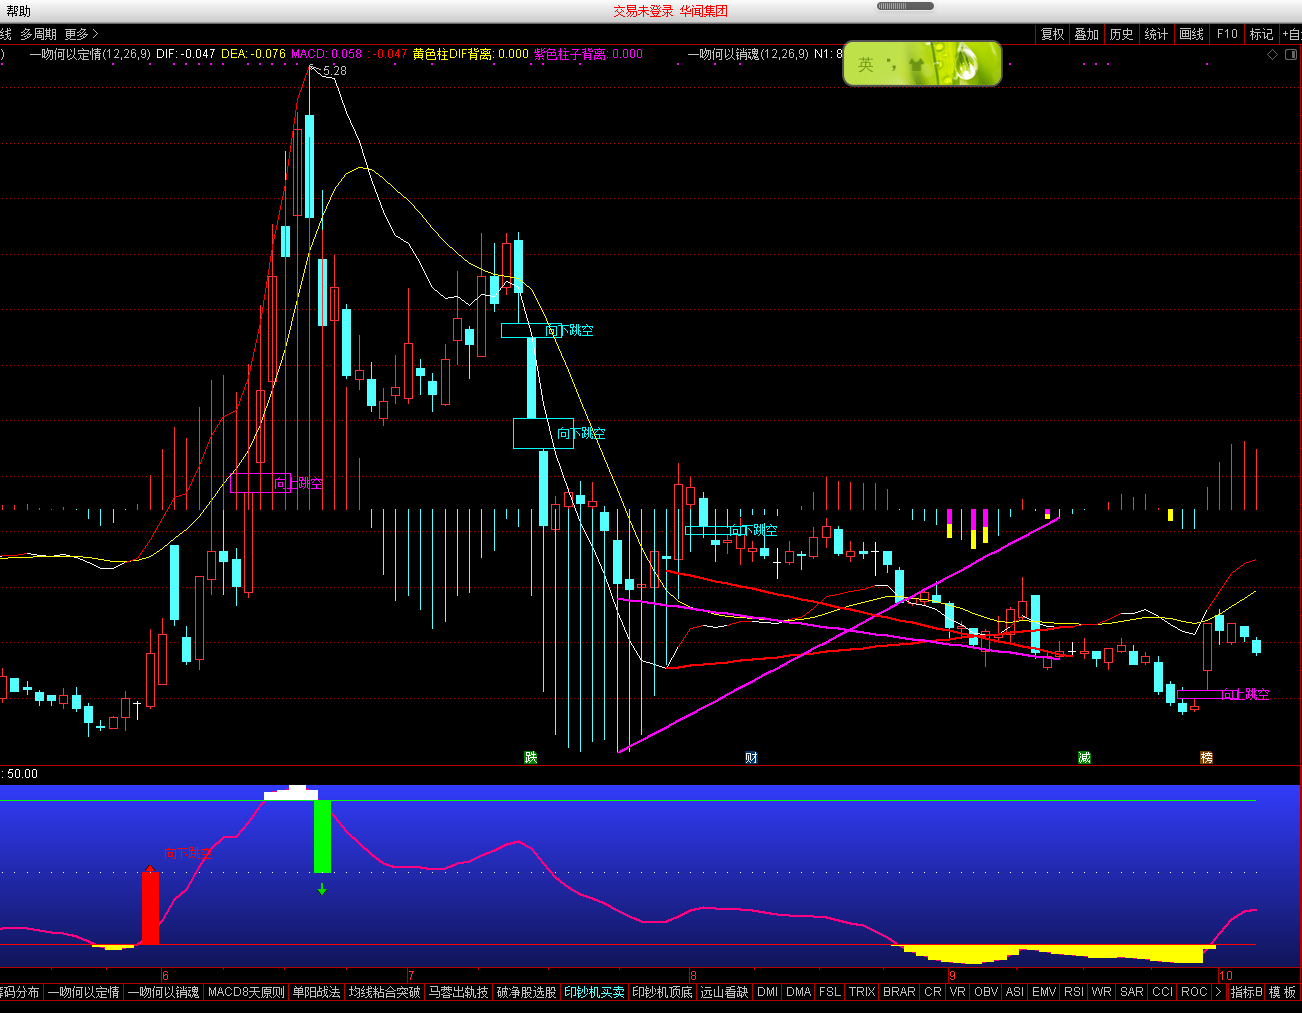Select the 印钞机顶底 indicator tab
Screen dimensions: 1302x1013
662,992
